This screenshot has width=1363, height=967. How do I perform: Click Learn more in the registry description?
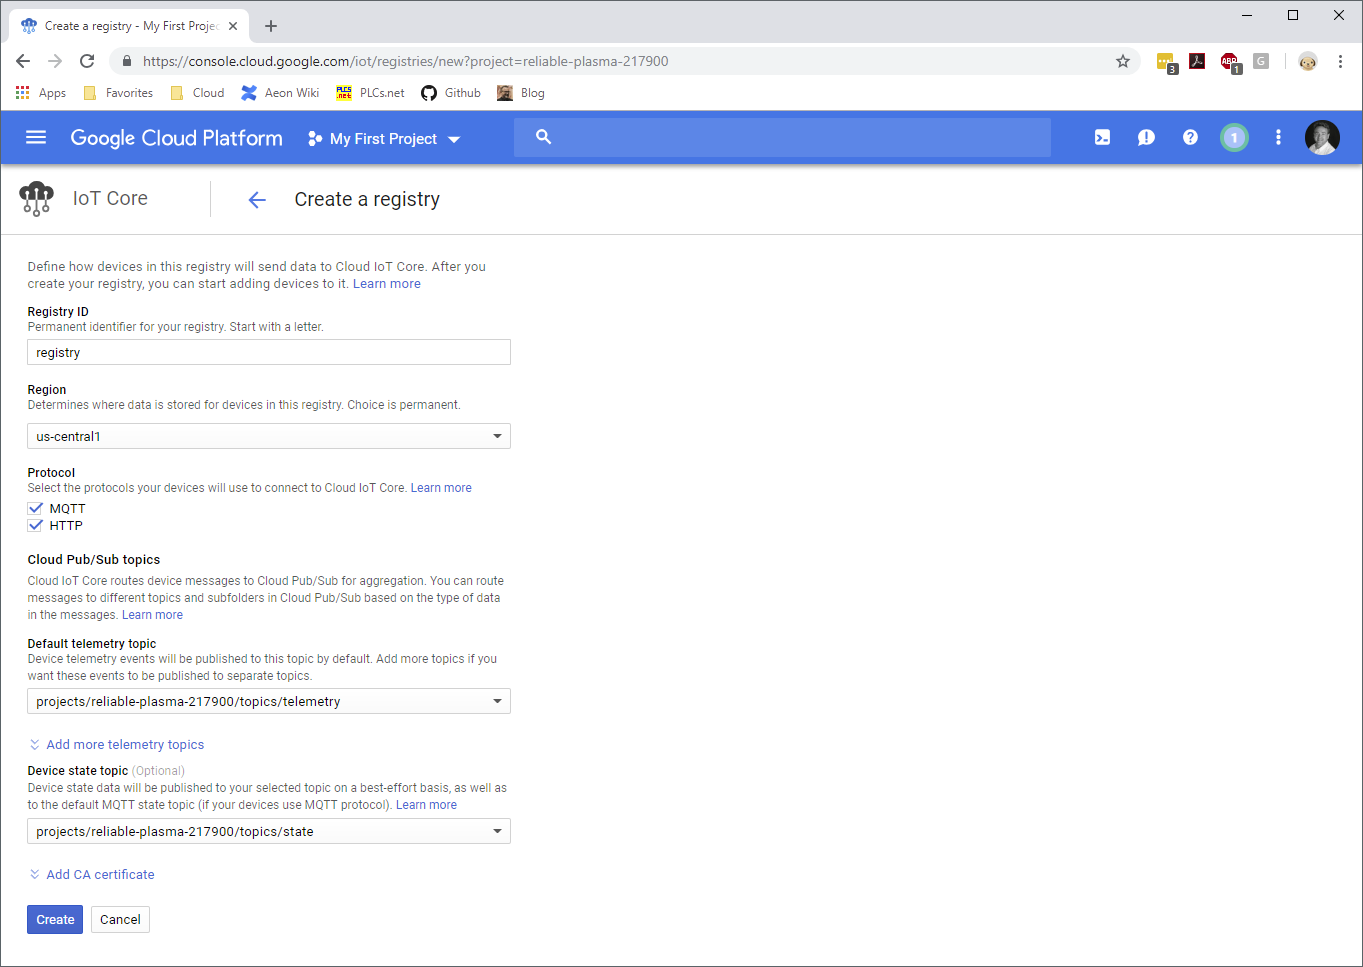[387, 284]
